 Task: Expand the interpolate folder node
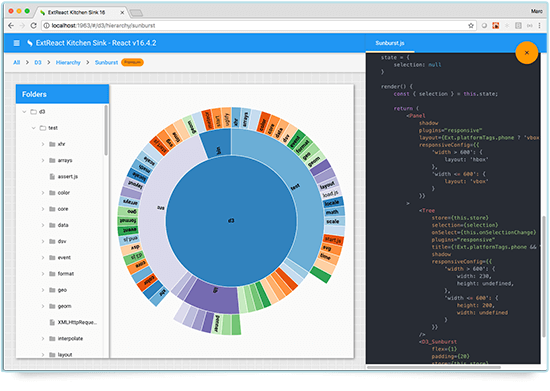click(43, 338)
